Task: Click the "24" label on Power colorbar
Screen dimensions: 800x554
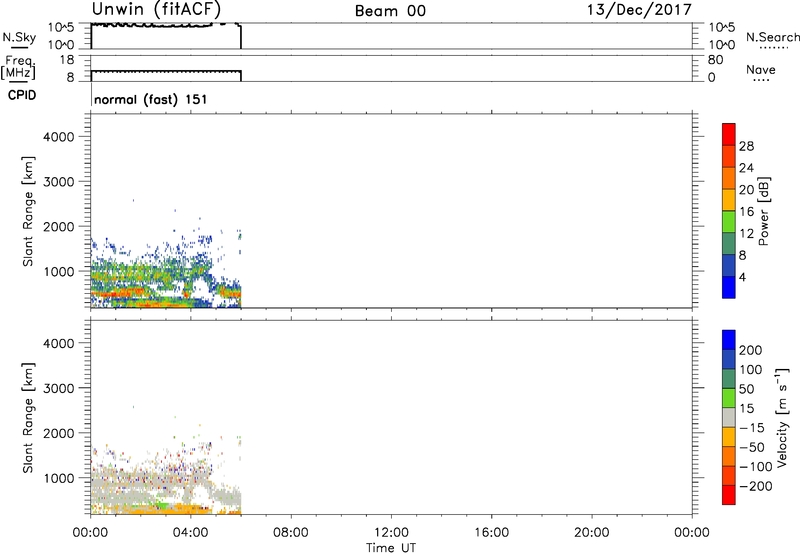Action: click(x=746, y=168)
